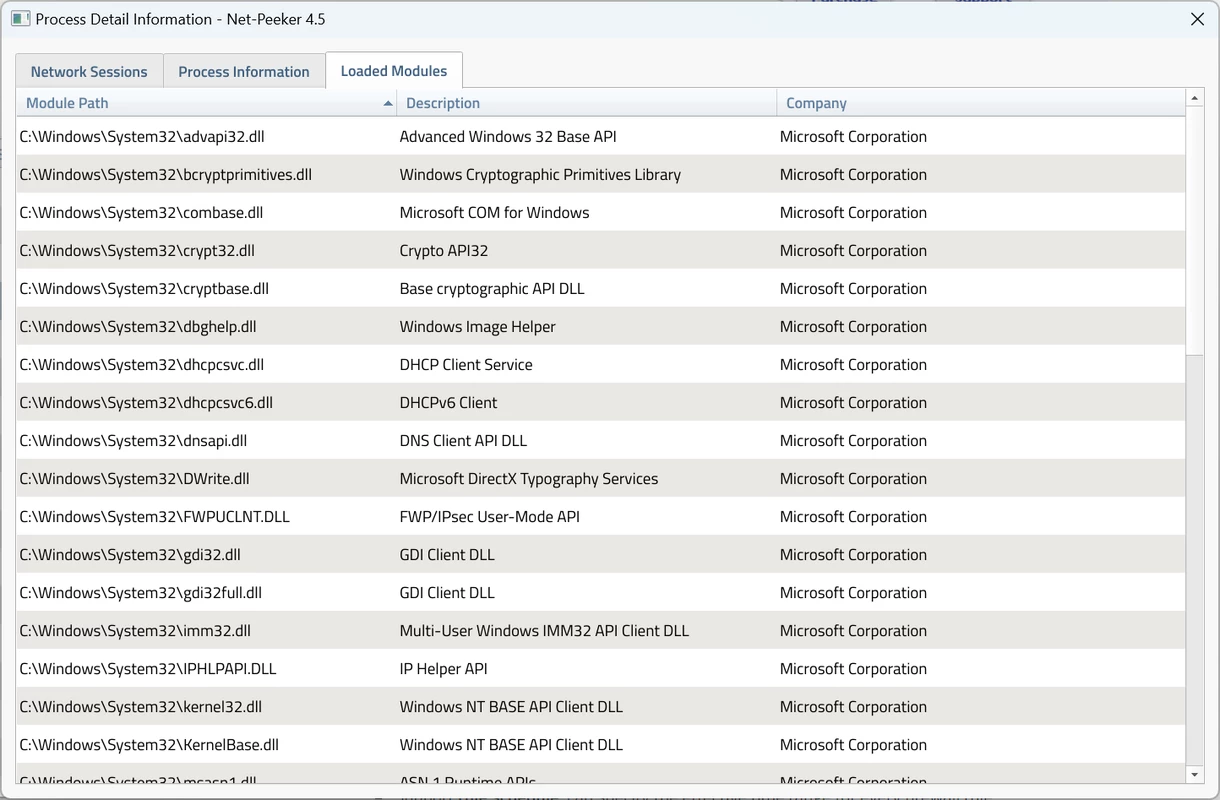
Task: Select the advapi32.dll module path
Action: point(142,137)
